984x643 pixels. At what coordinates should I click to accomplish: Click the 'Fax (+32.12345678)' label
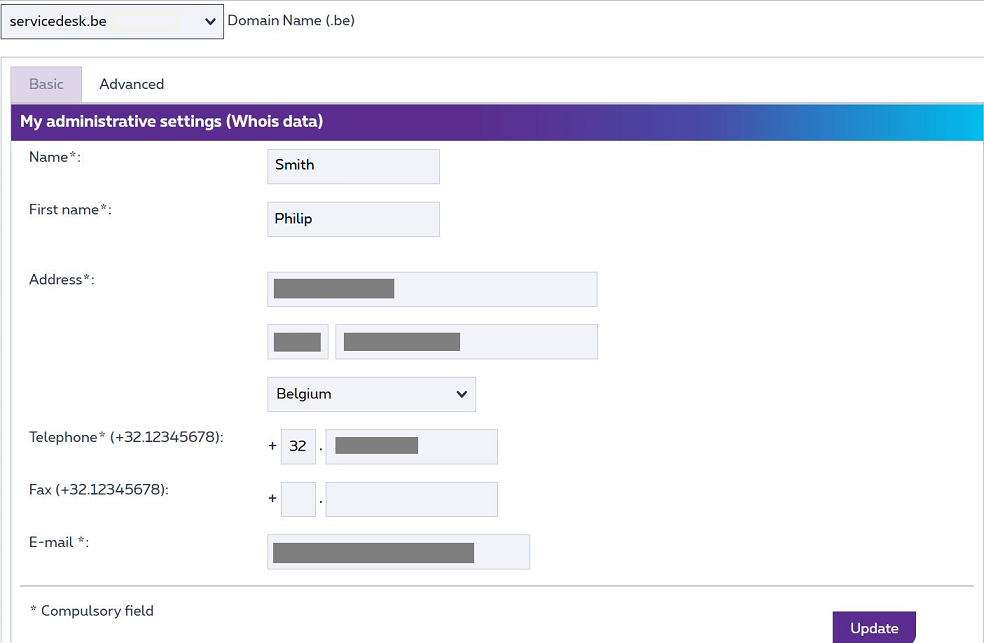tap(98, 490)
